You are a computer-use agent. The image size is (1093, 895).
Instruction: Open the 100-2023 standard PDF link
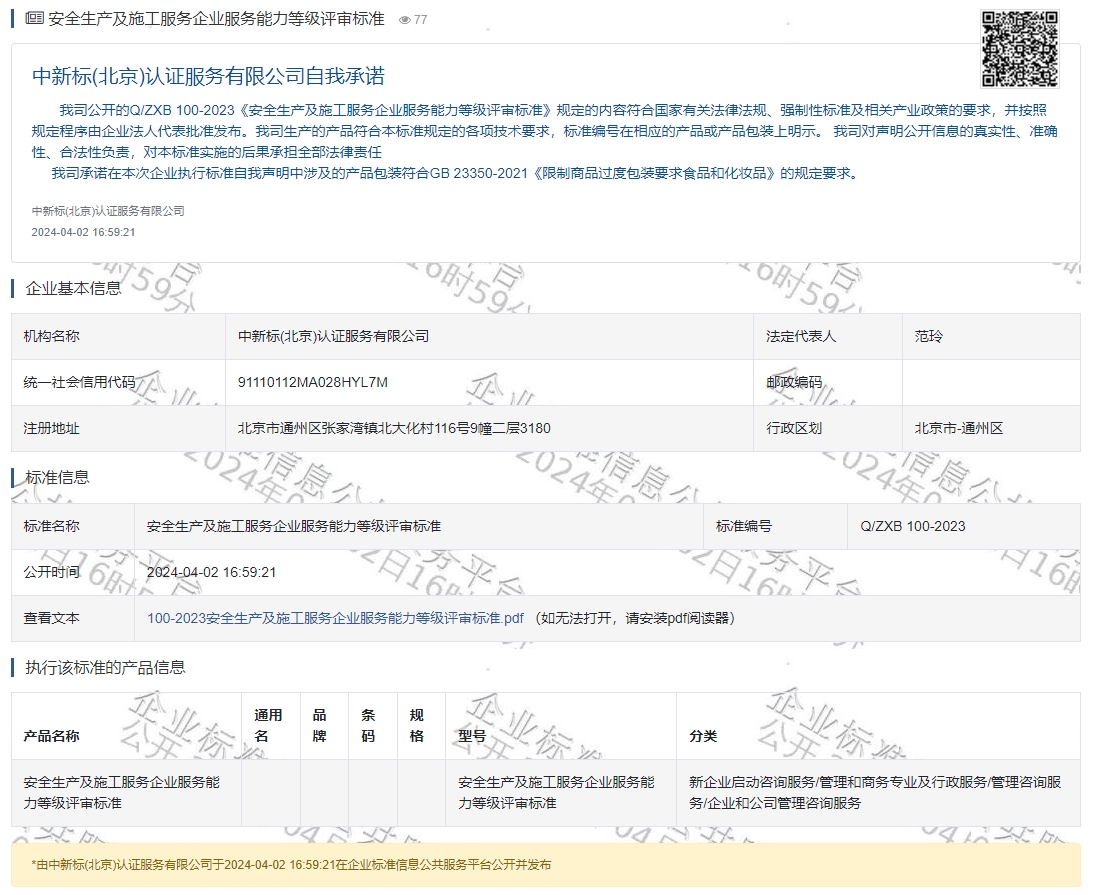[x=335, y=618]
